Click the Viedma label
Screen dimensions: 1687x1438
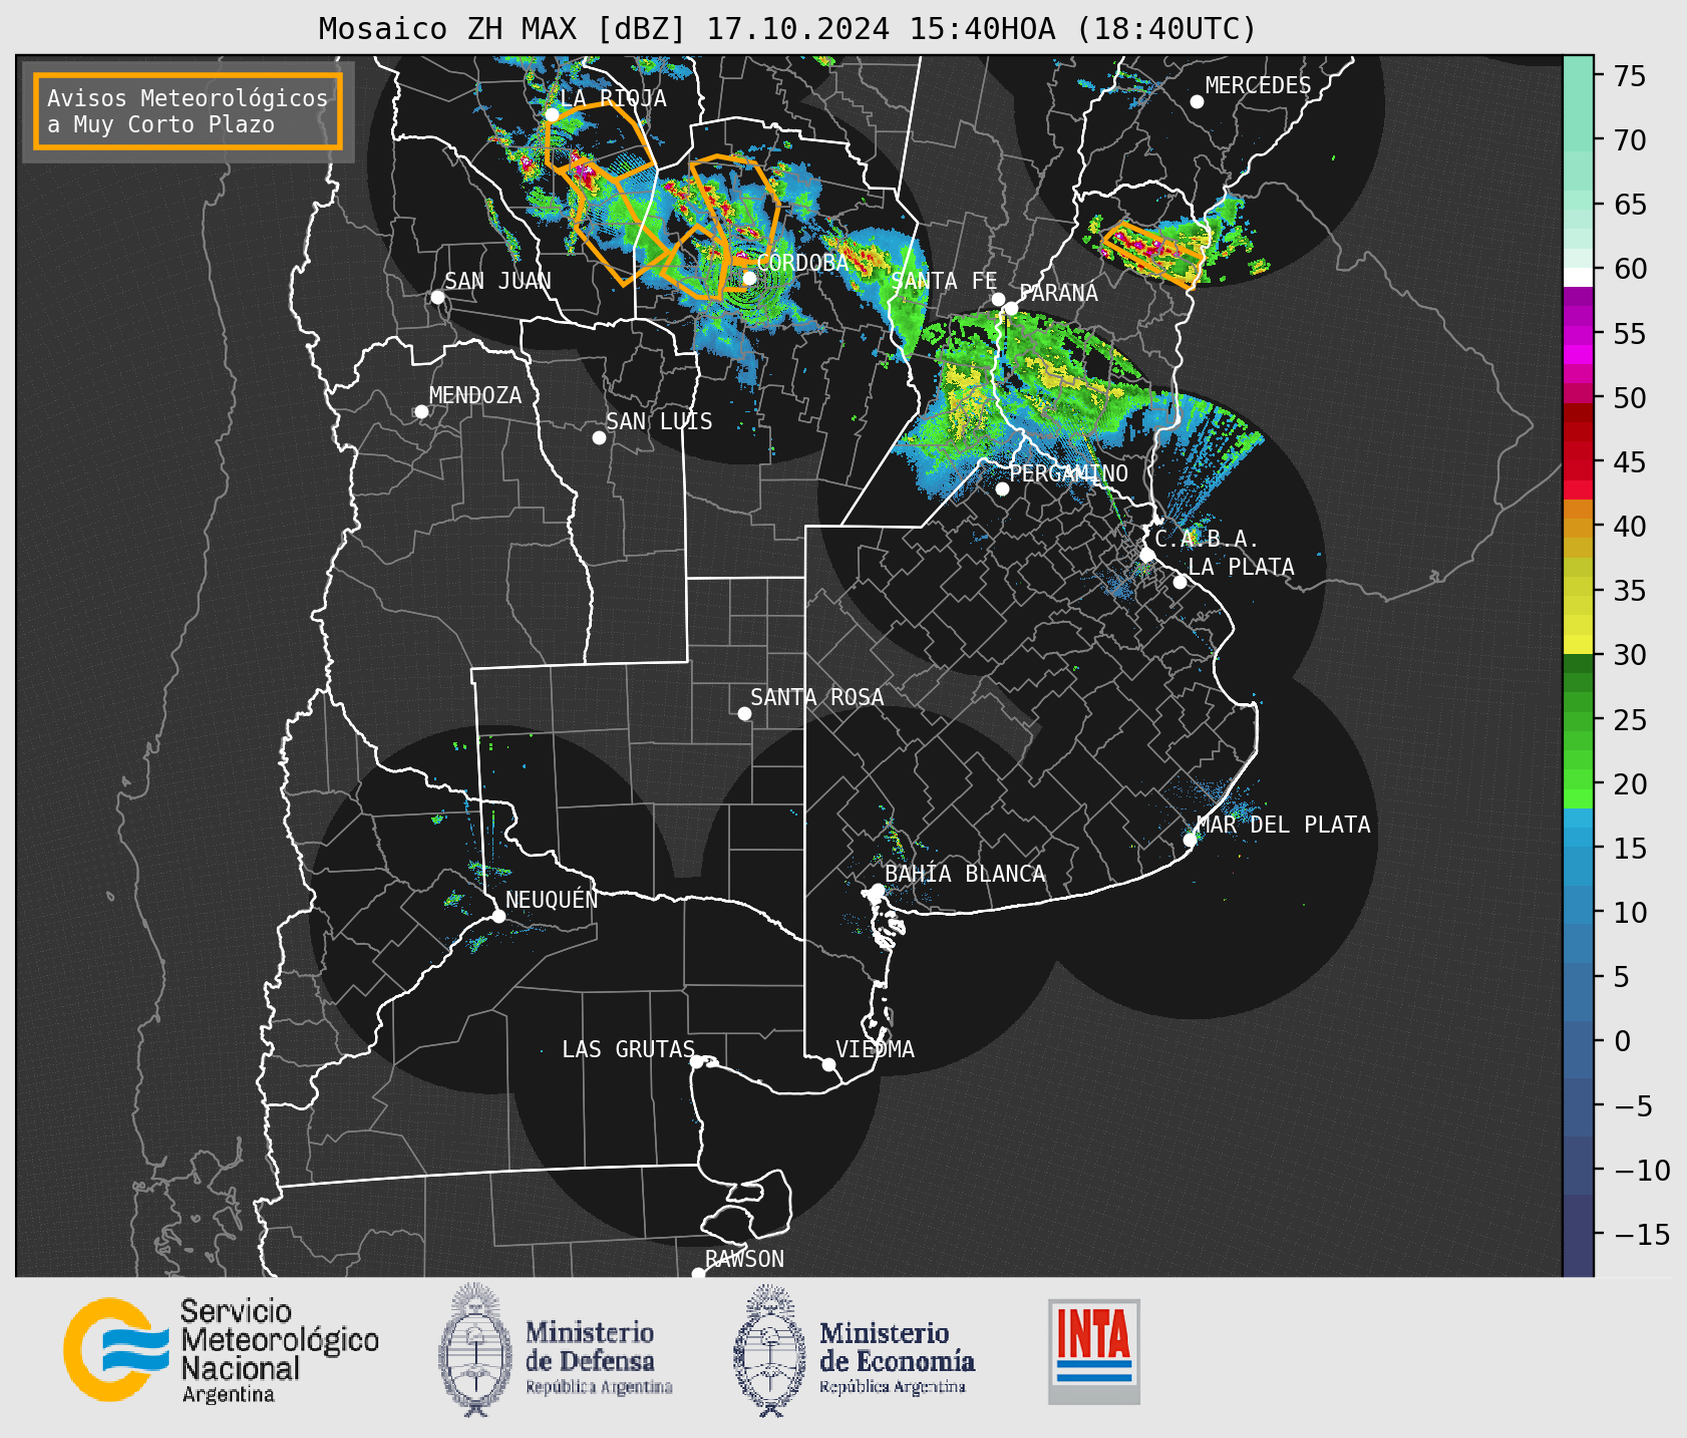pyautogui.click(x=875, y=1049)
